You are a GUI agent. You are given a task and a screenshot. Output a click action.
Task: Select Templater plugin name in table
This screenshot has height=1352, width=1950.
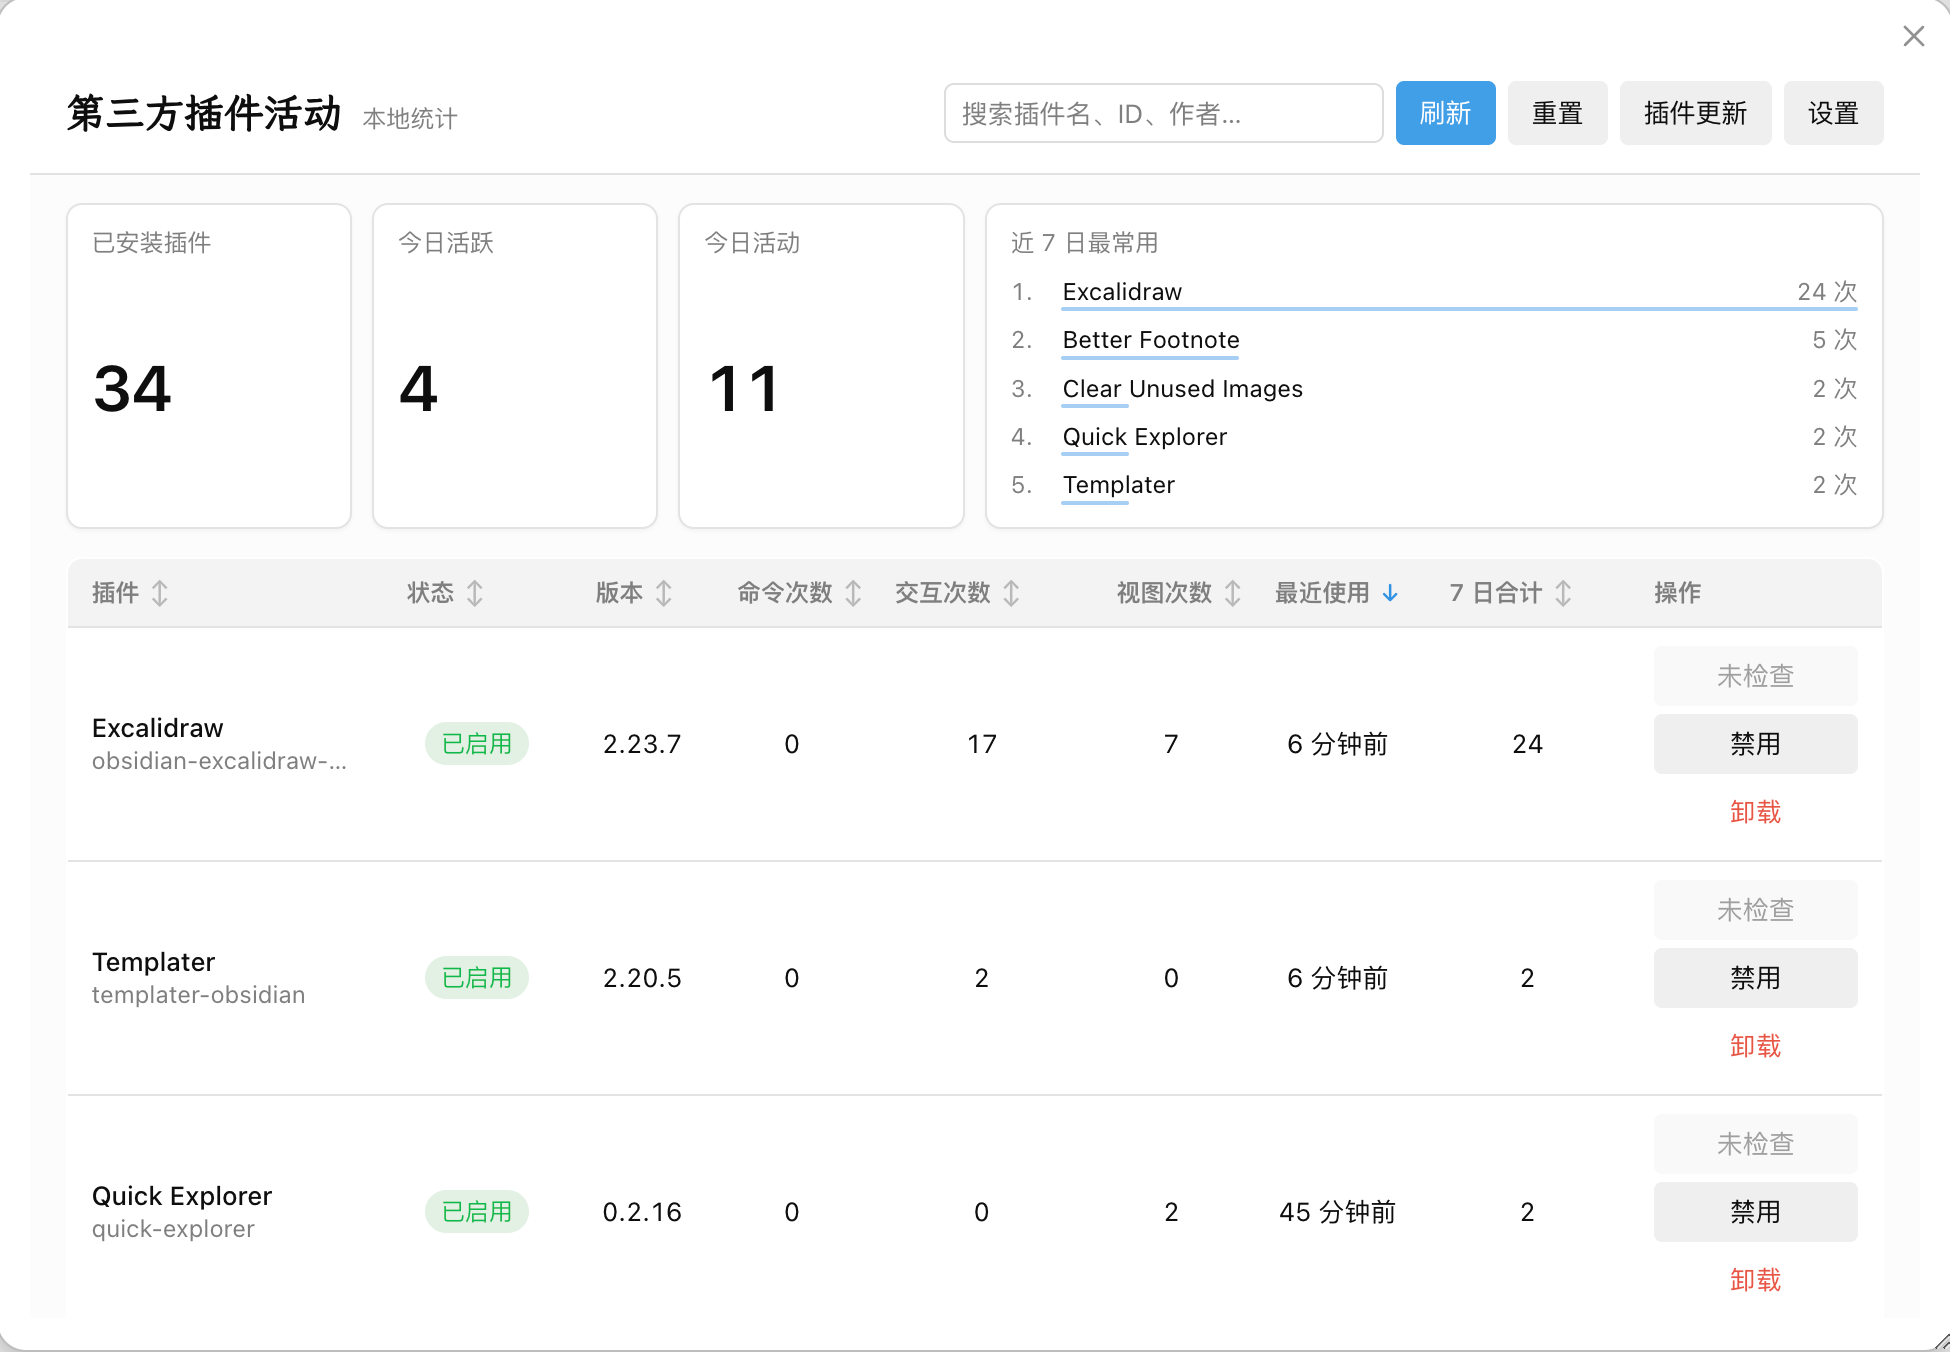coord(153,962)
